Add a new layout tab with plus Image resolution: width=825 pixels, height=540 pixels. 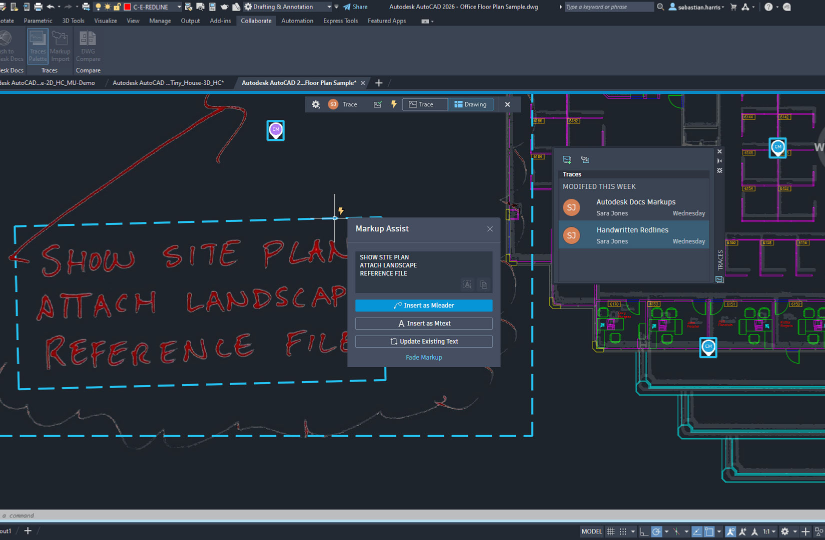pyautogui.click(x=28, y=531)
